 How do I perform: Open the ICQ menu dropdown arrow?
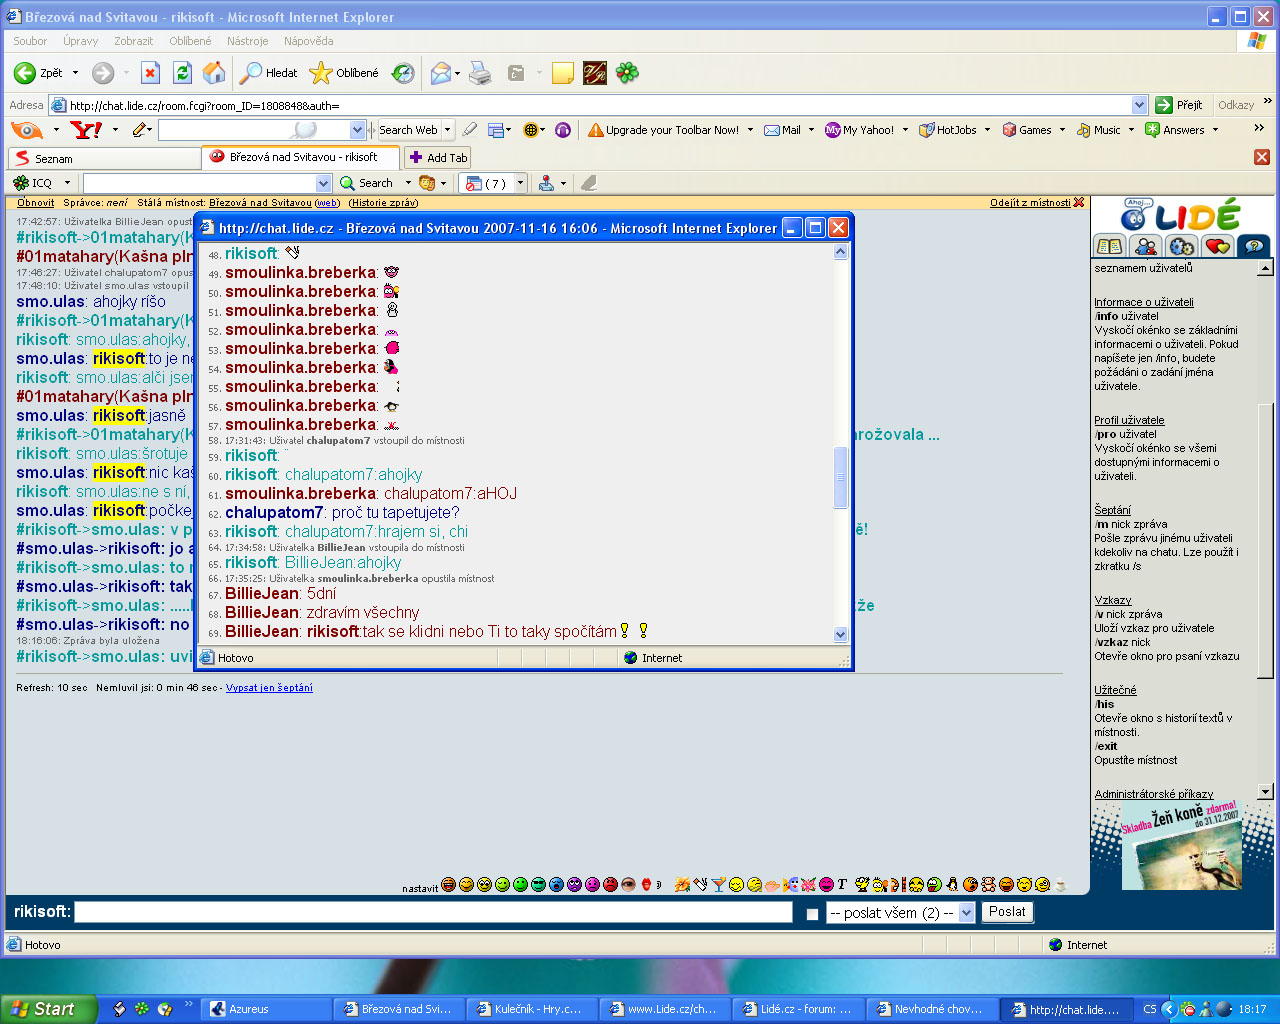67,183
